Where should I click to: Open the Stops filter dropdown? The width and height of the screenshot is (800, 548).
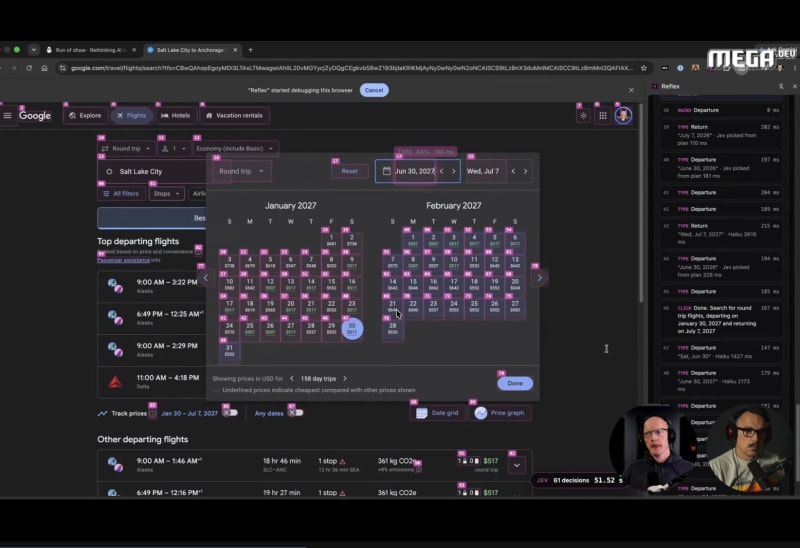pos(166,193)
